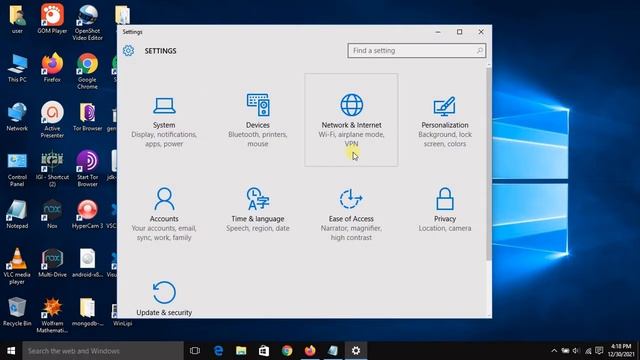Select Start Tor Browser desktop icon
This screenshot has height=360, width=640.
click(x=87, y=169)
